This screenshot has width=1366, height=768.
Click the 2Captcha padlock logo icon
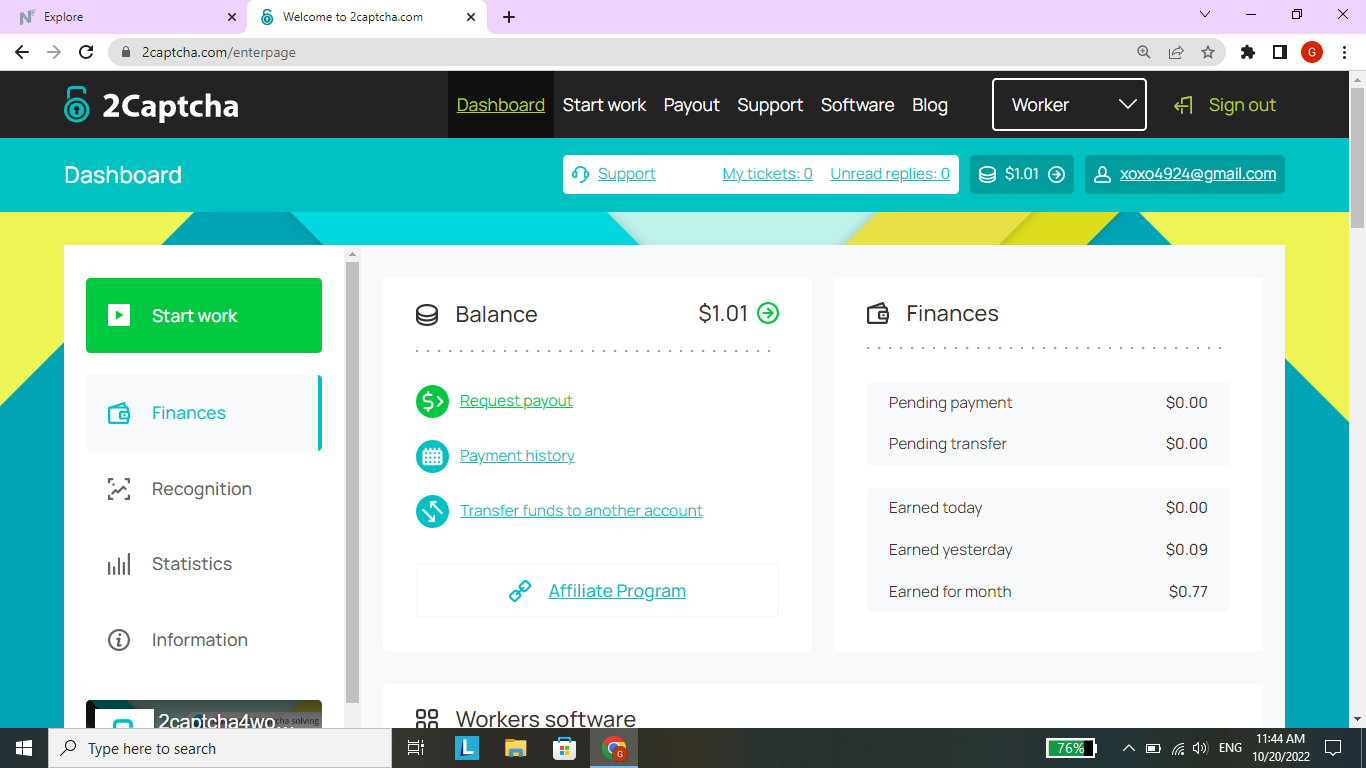pyautogui.click(x=76, y=104)
